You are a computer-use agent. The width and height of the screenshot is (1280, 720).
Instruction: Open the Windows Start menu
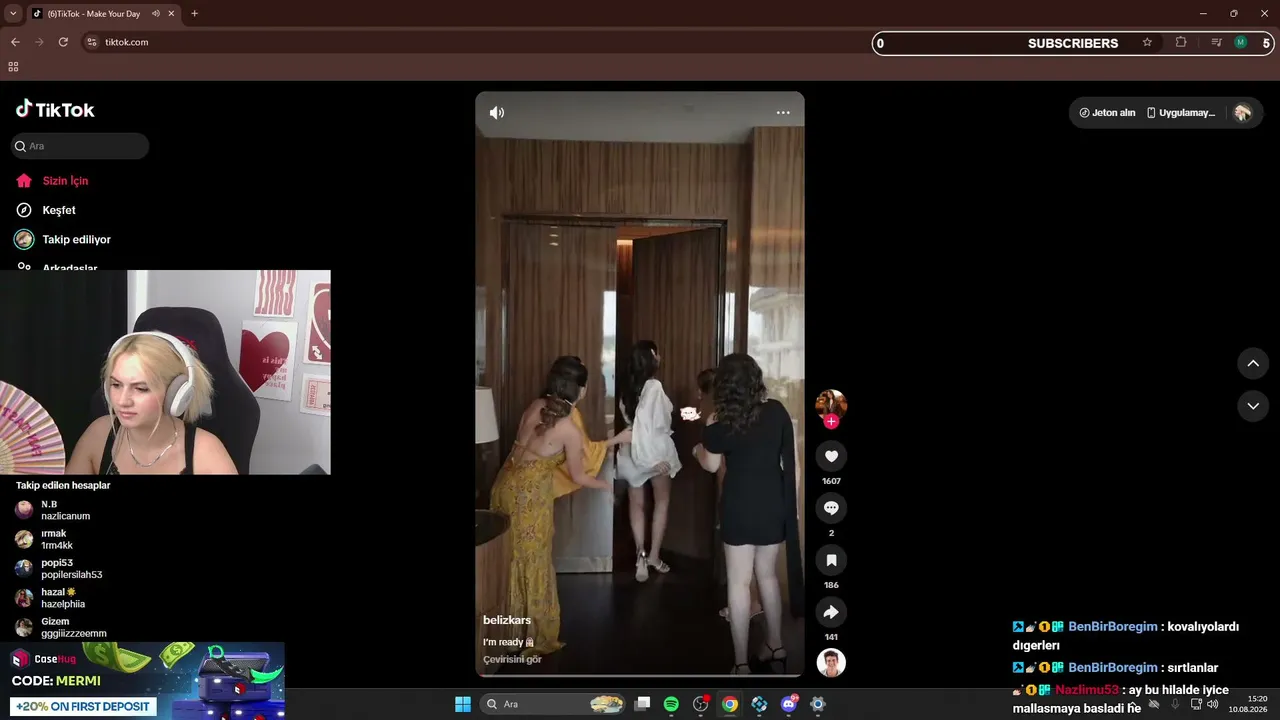(x=463, y=704)
